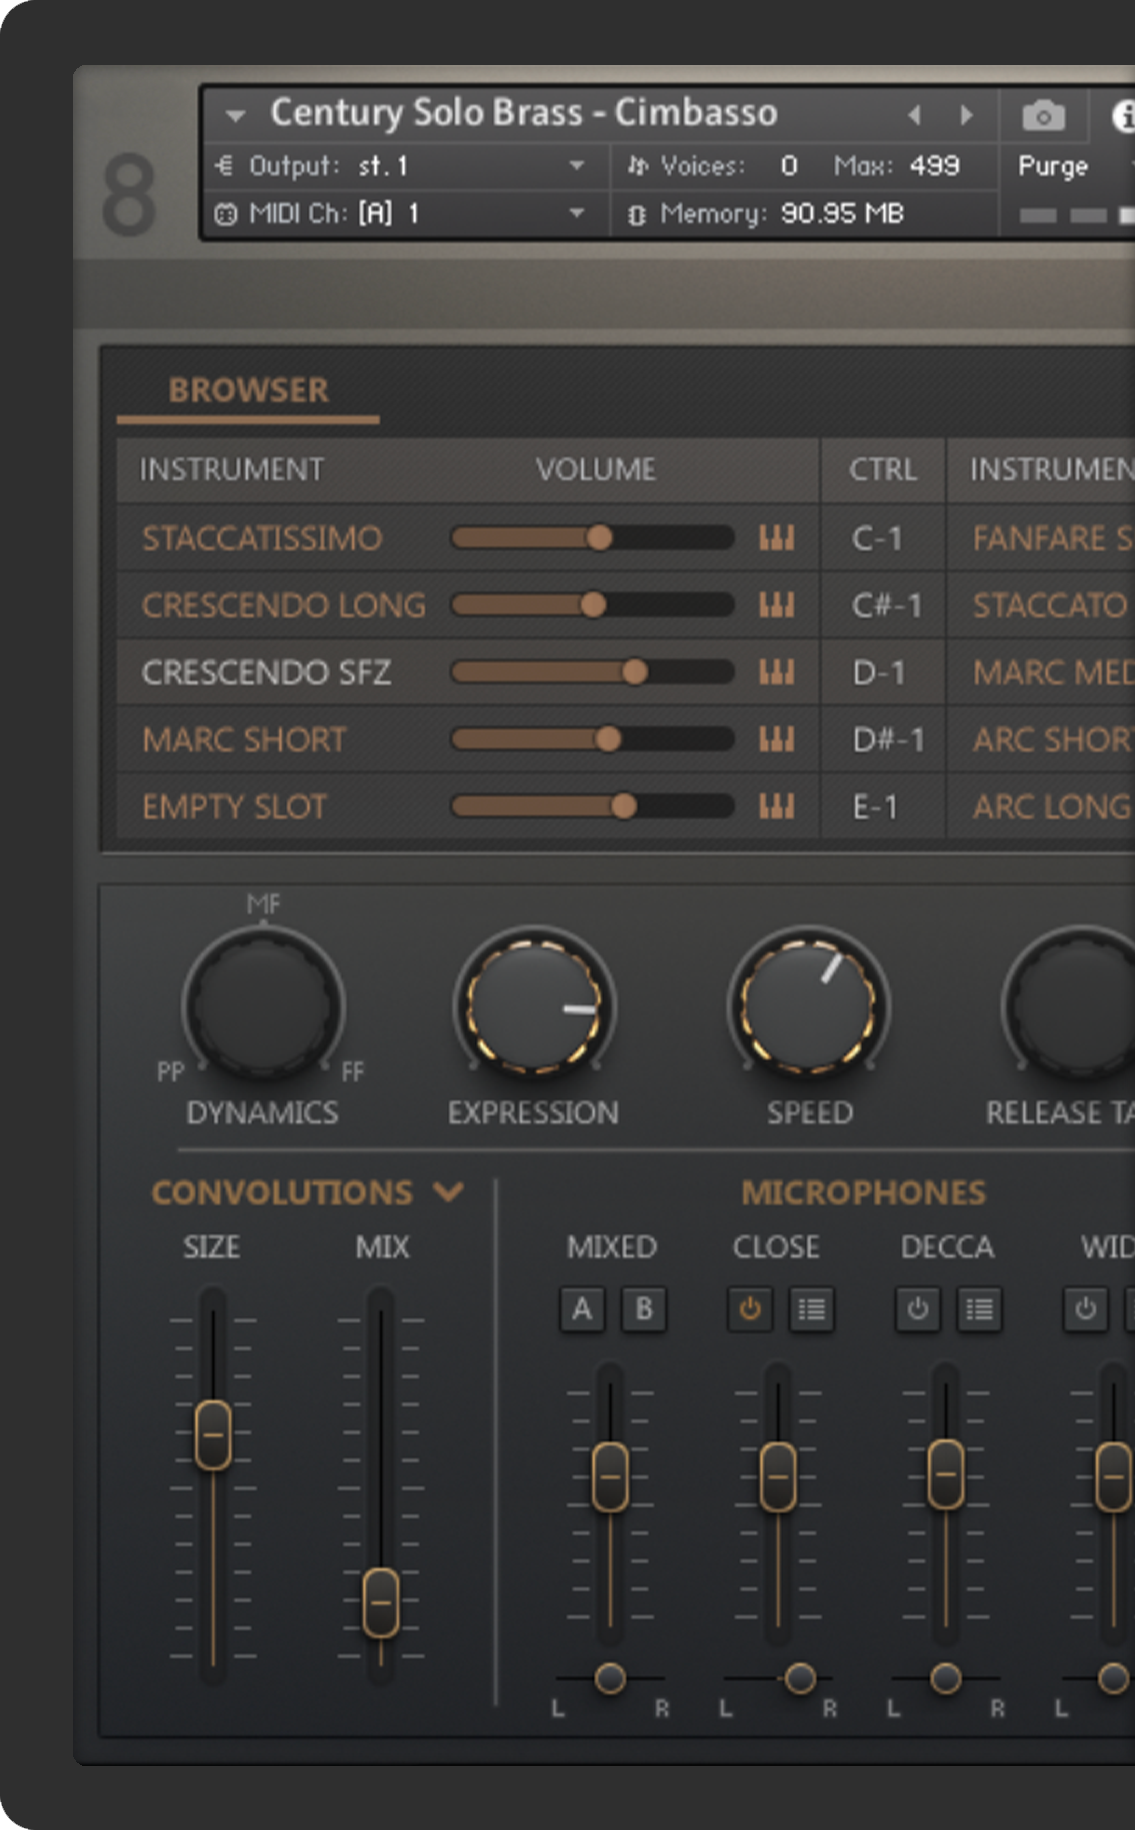Click the Max voices value 499

click(934, 165)
